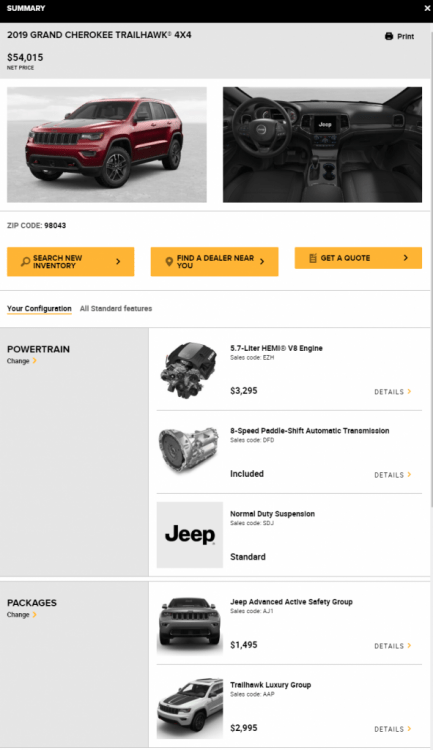Viewport: 433px width, 750px height.
Task: Click the Trailhawk Luxury Group vehicle thumbnail
Action: (x=189, y=706)
